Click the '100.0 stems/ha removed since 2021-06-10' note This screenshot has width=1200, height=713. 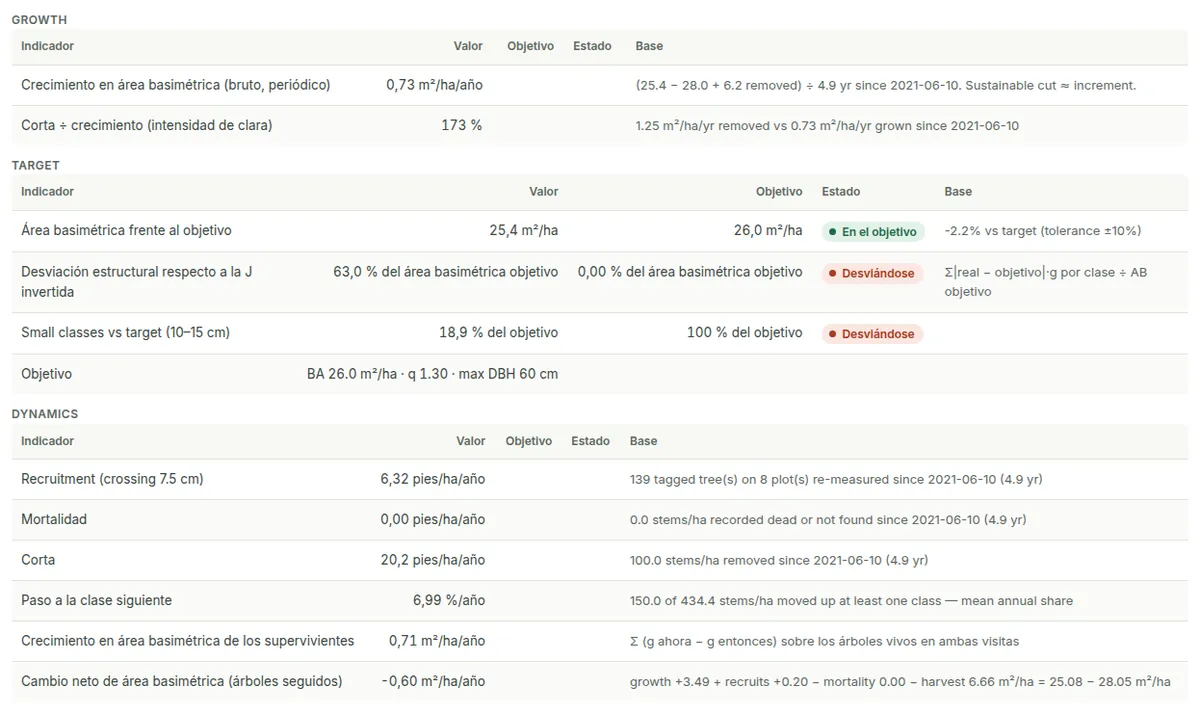click(x=779, y=560)
